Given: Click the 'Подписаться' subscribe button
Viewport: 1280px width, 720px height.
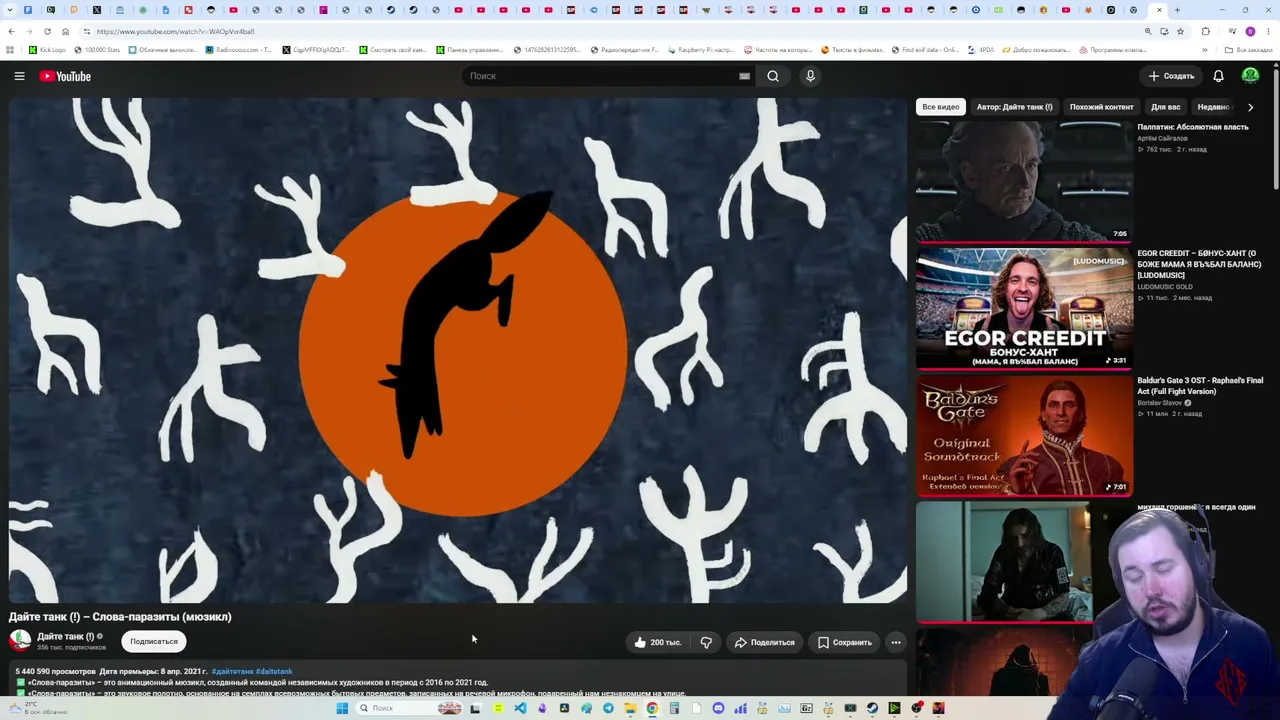Looking at the screenshot, I should click(x=154, y=642).
